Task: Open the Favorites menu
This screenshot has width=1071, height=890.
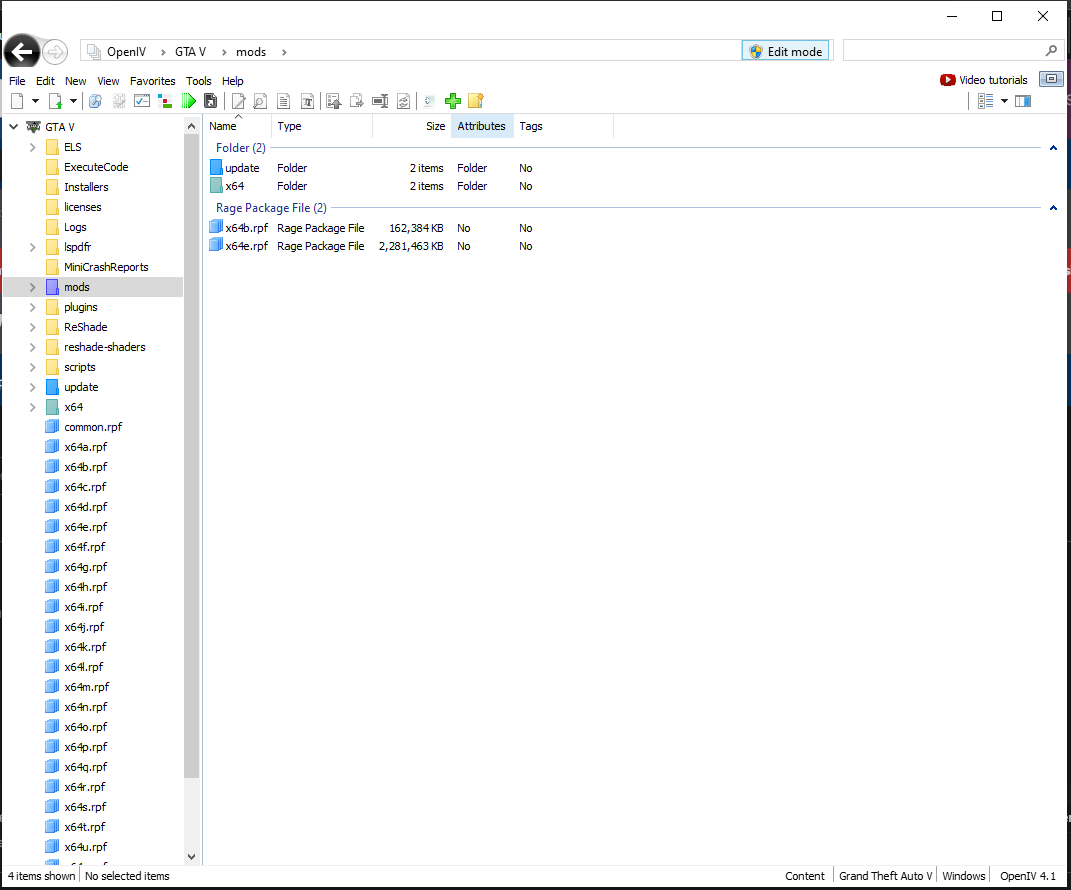Action: click(152, 81)
